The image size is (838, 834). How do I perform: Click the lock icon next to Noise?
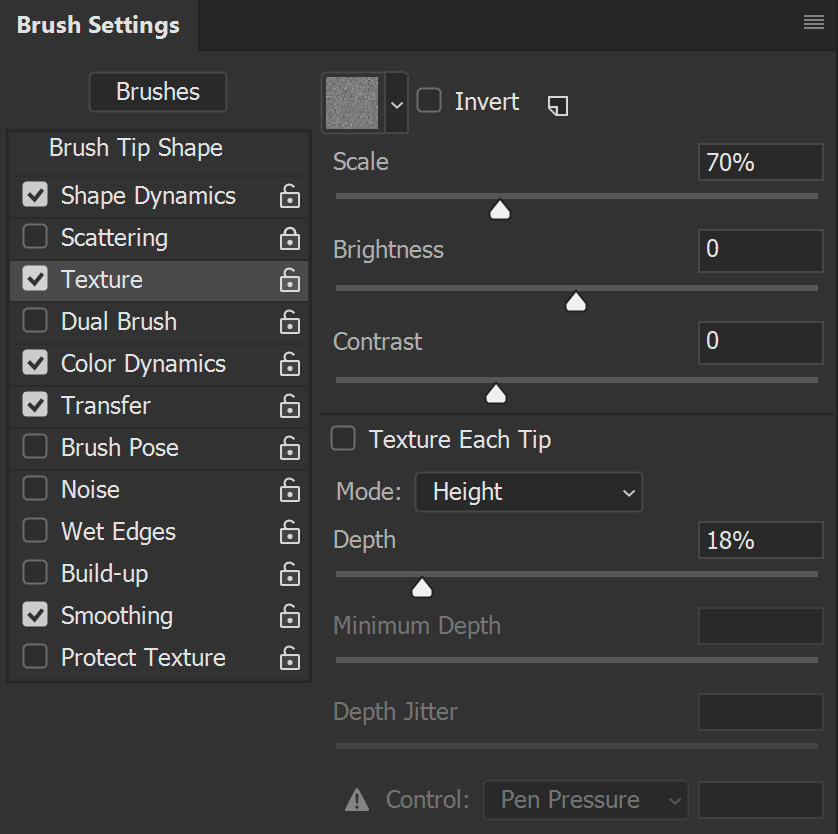click(290, 490)
